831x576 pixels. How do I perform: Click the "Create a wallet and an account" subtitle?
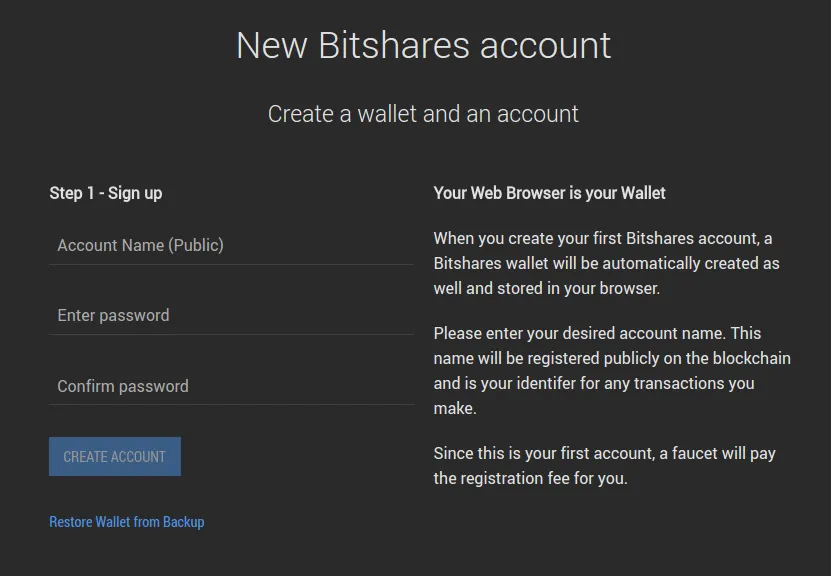click(x=423, y=114)
